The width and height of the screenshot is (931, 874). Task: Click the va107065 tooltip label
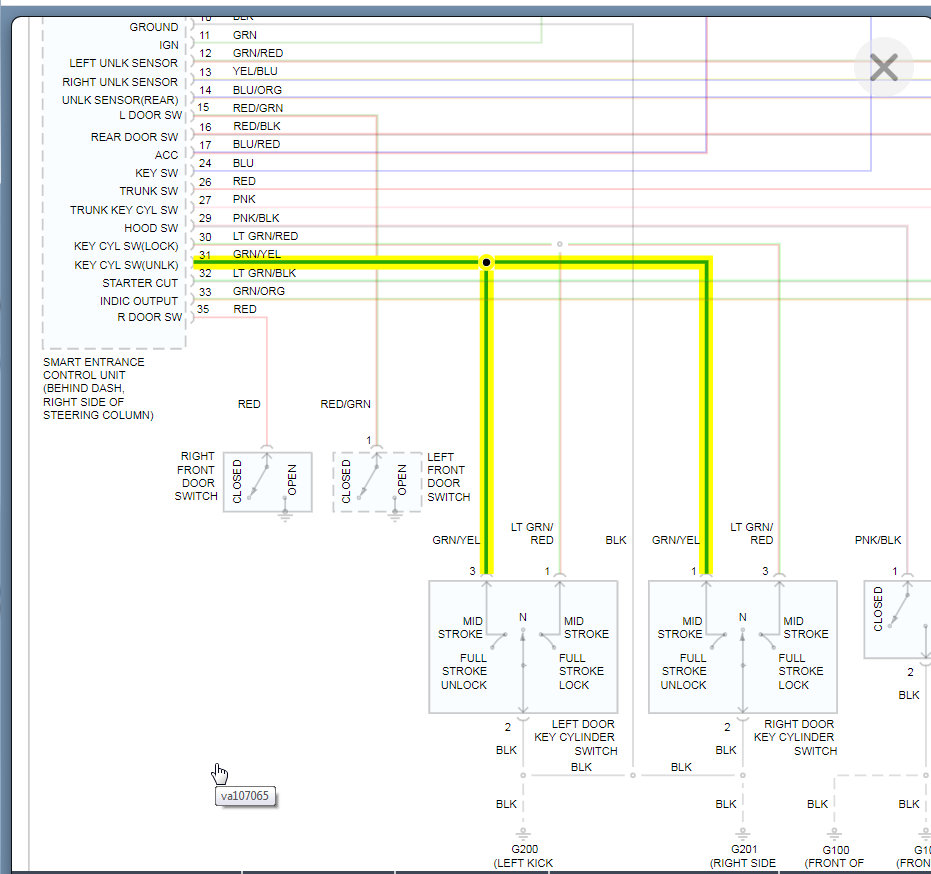tap(245, 796)
